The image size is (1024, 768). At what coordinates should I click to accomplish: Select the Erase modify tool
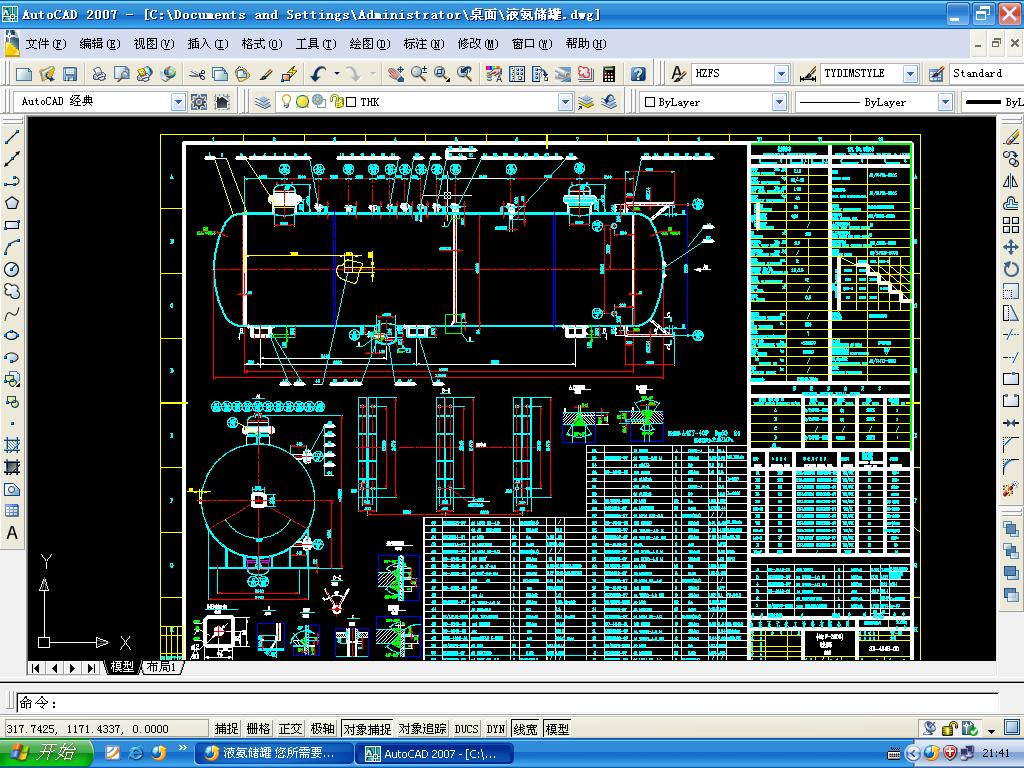point(1011,136)
